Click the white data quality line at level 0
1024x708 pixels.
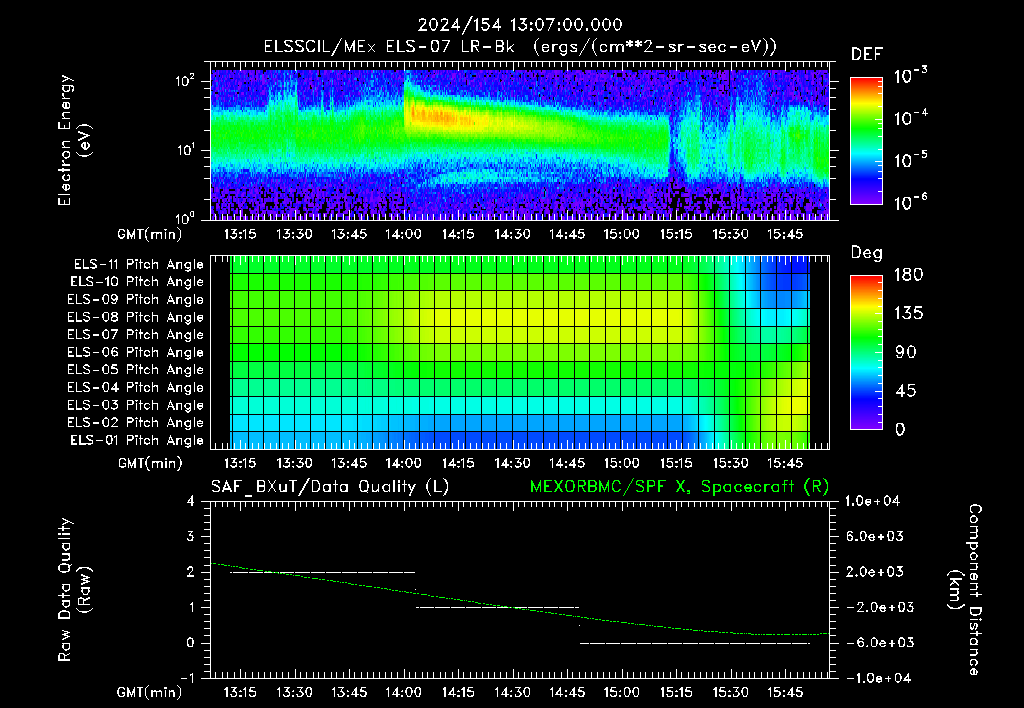(695, 643)
